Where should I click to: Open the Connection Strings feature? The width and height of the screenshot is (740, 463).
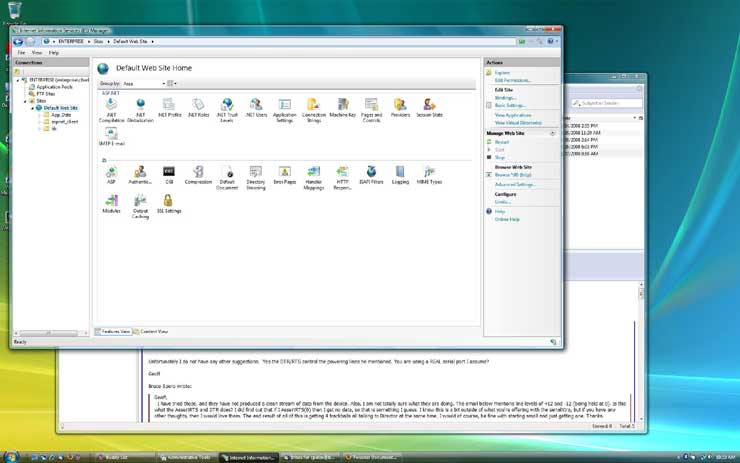[x=313, y=109]
